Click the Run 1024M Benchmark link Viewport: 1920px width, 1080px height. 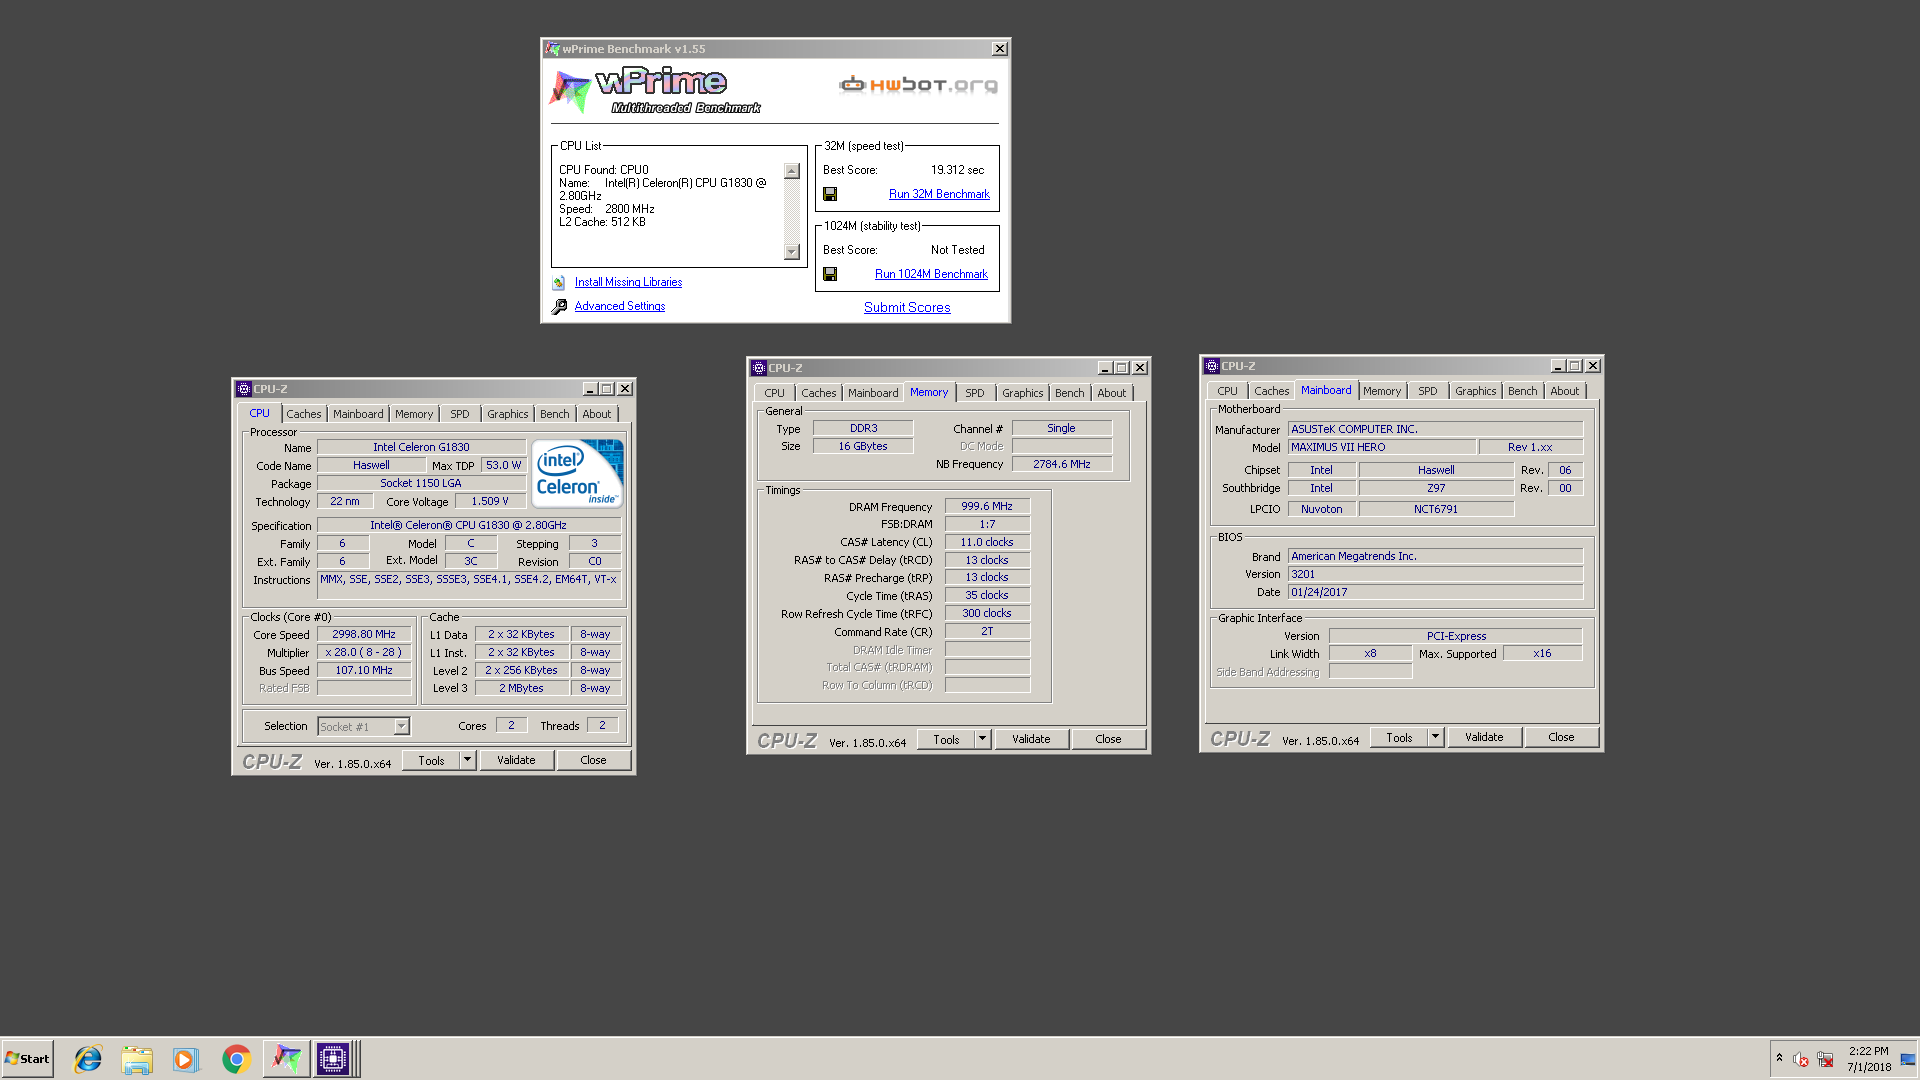931,274
